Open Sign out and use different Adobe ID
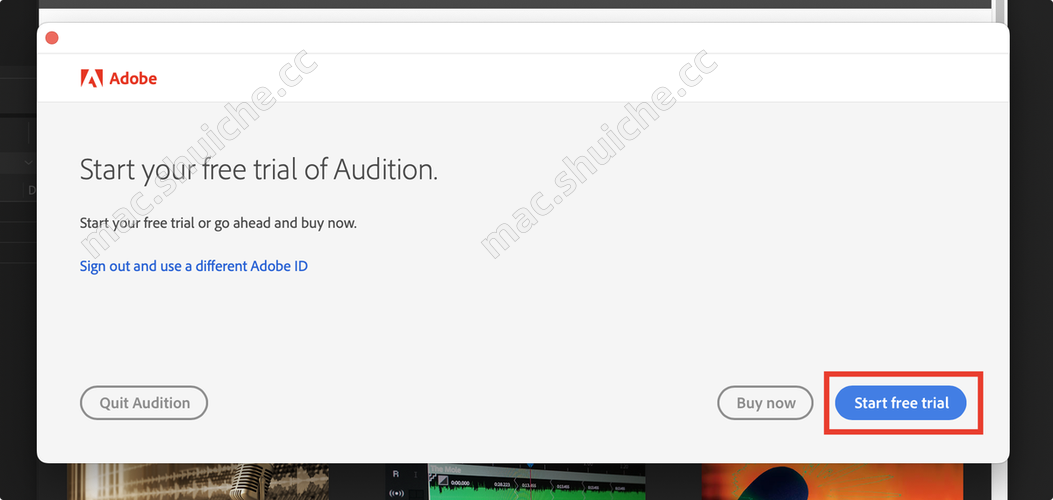The width and height of the screenshot is (1053, 500). click(193, 266)
